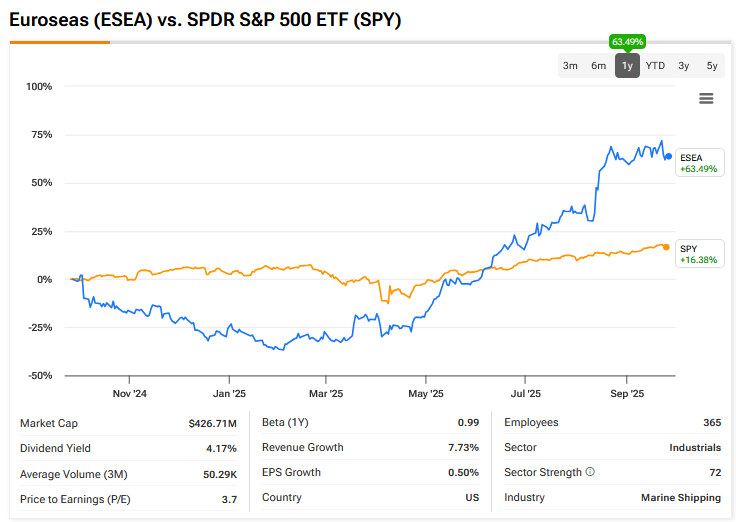Click the Sep '25 axis label
This screenshot has height=522, width=736.
point(626,393)
